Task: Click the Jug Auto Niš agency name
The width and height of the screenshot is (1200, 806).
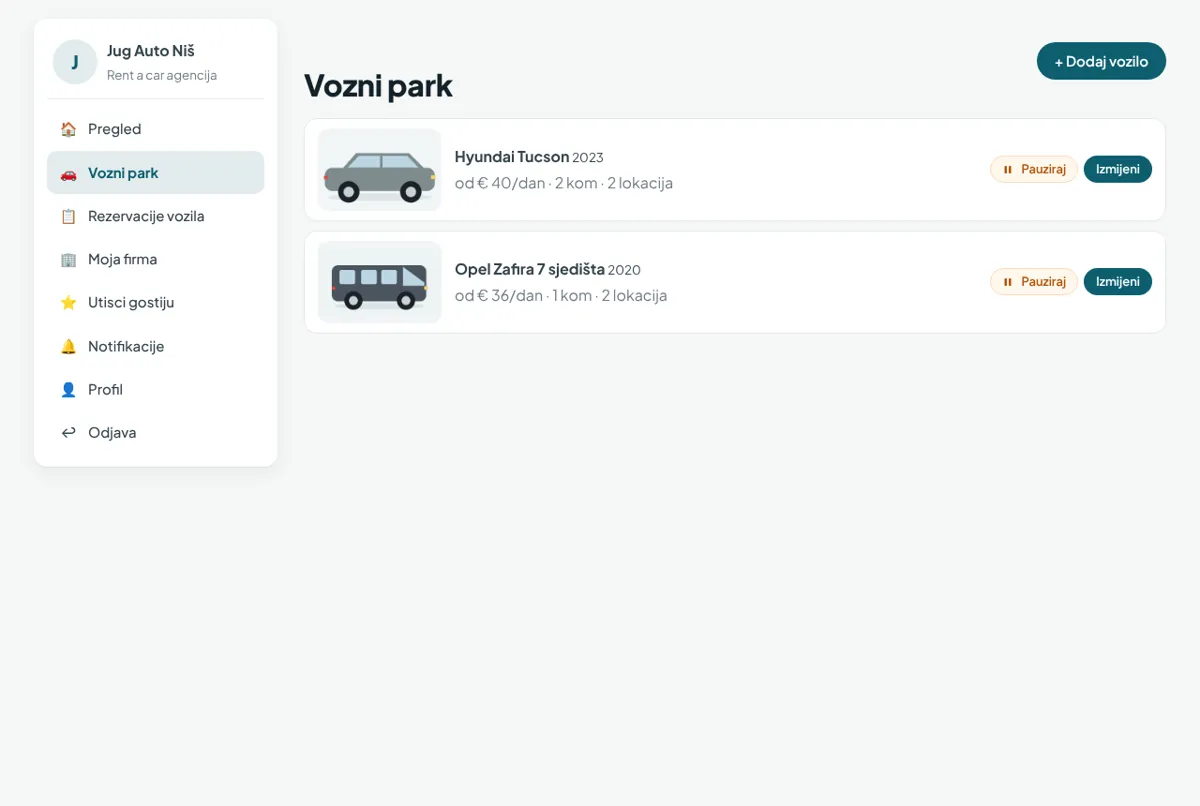Action: pyautogui.click(x=151, y=51)
